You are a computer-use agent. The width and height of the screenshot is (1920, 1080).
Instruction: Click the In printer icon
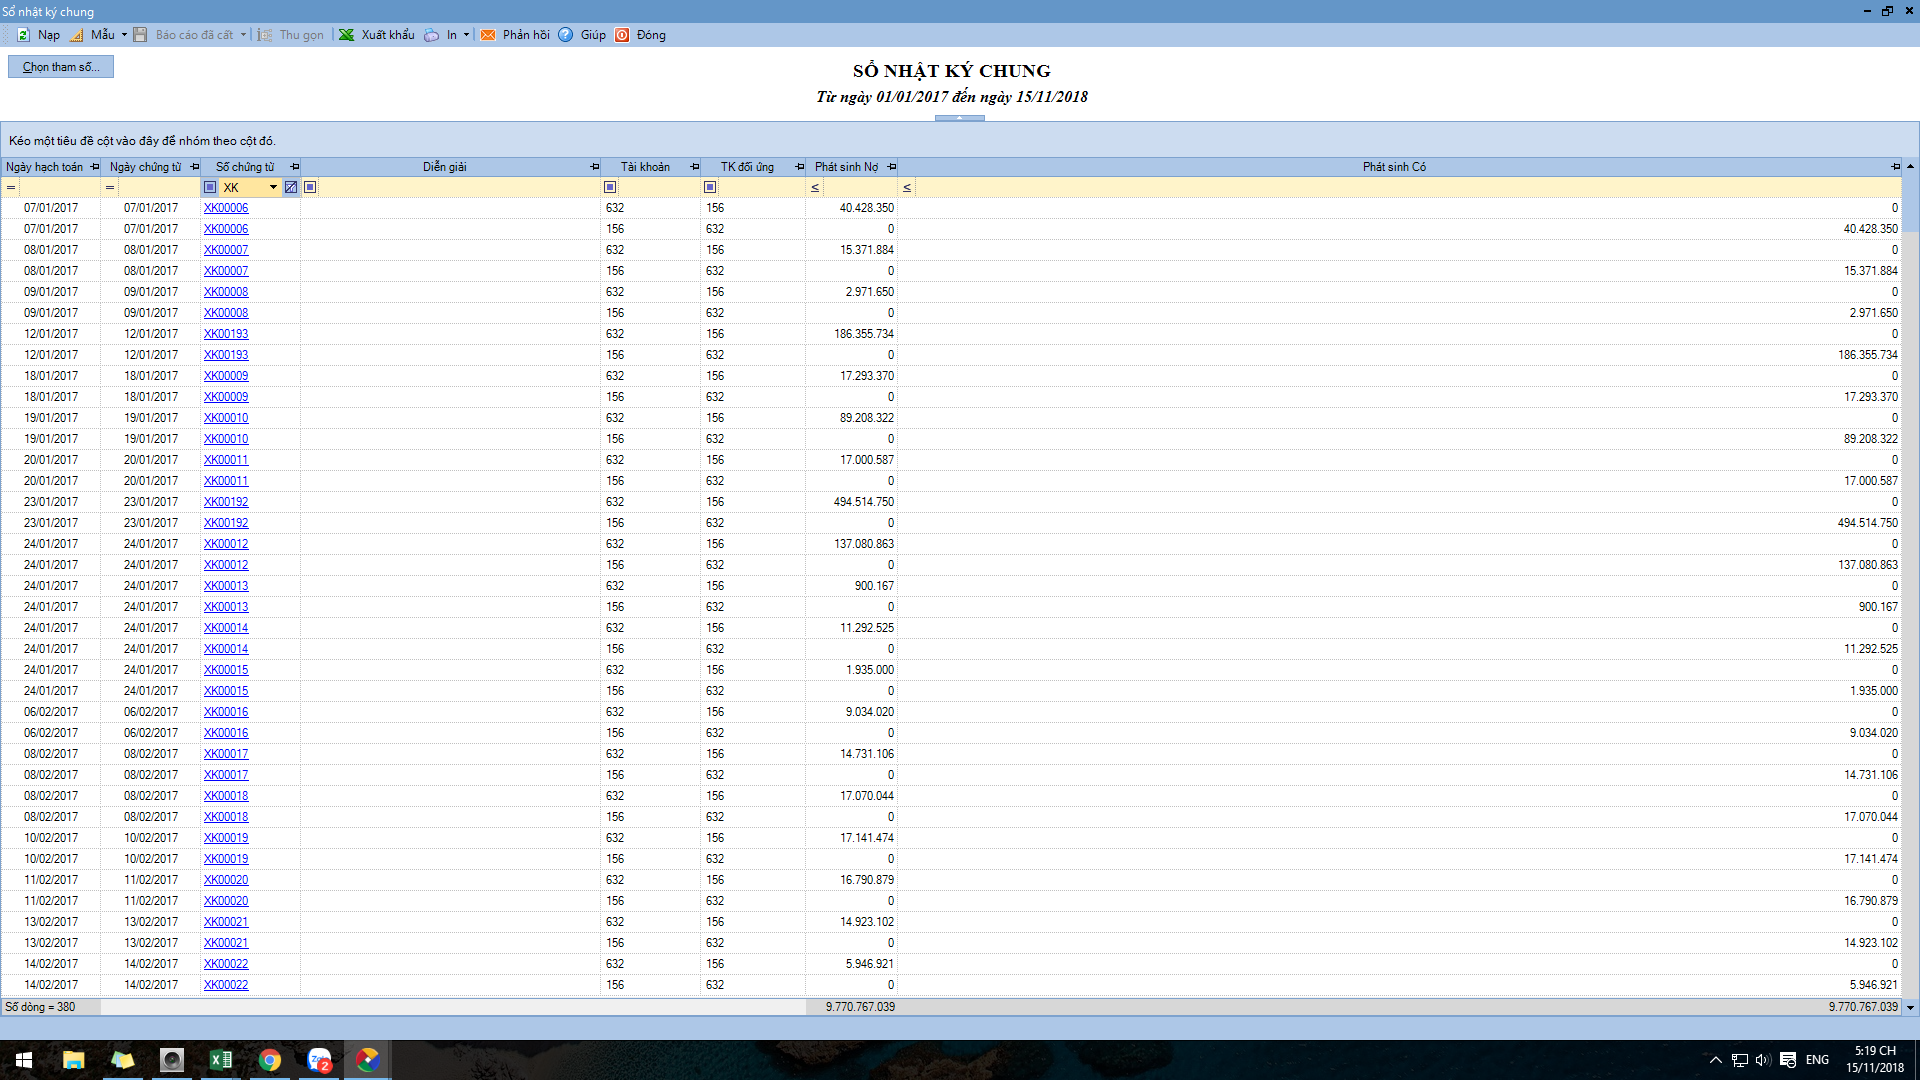point(431,35)
